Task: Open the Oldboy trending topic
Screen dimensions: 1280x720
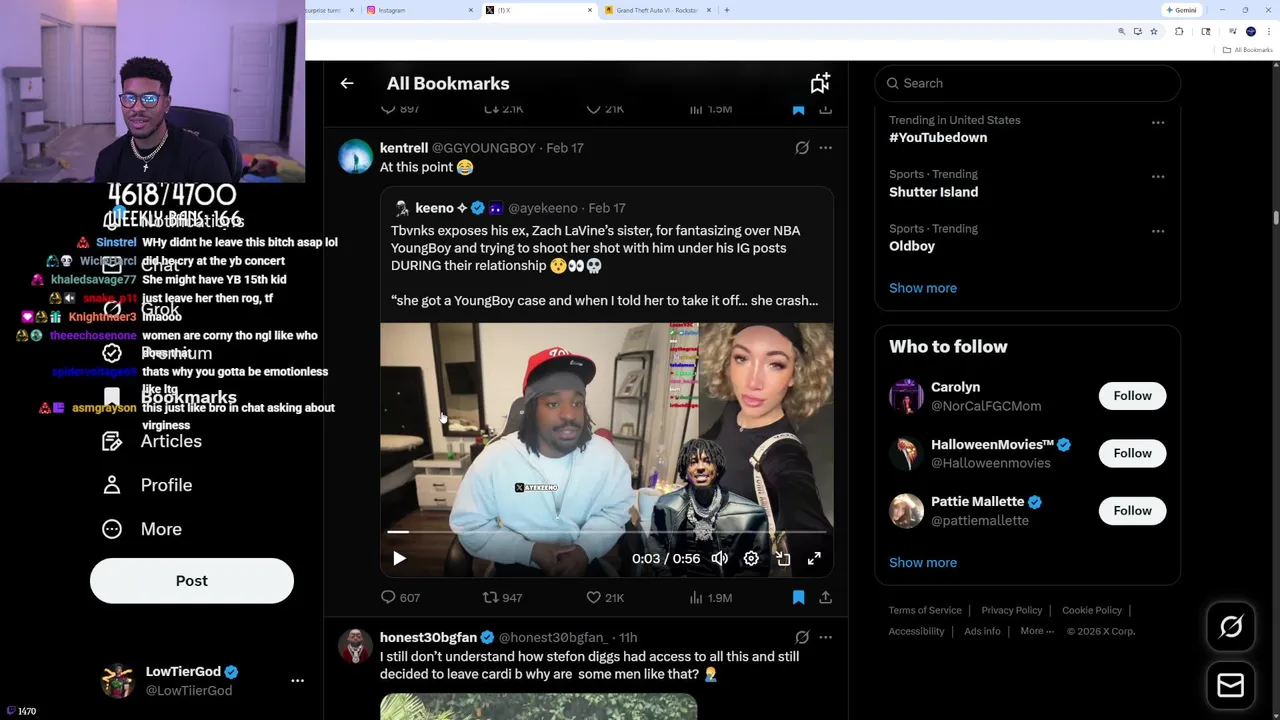Action: (912, 246)
